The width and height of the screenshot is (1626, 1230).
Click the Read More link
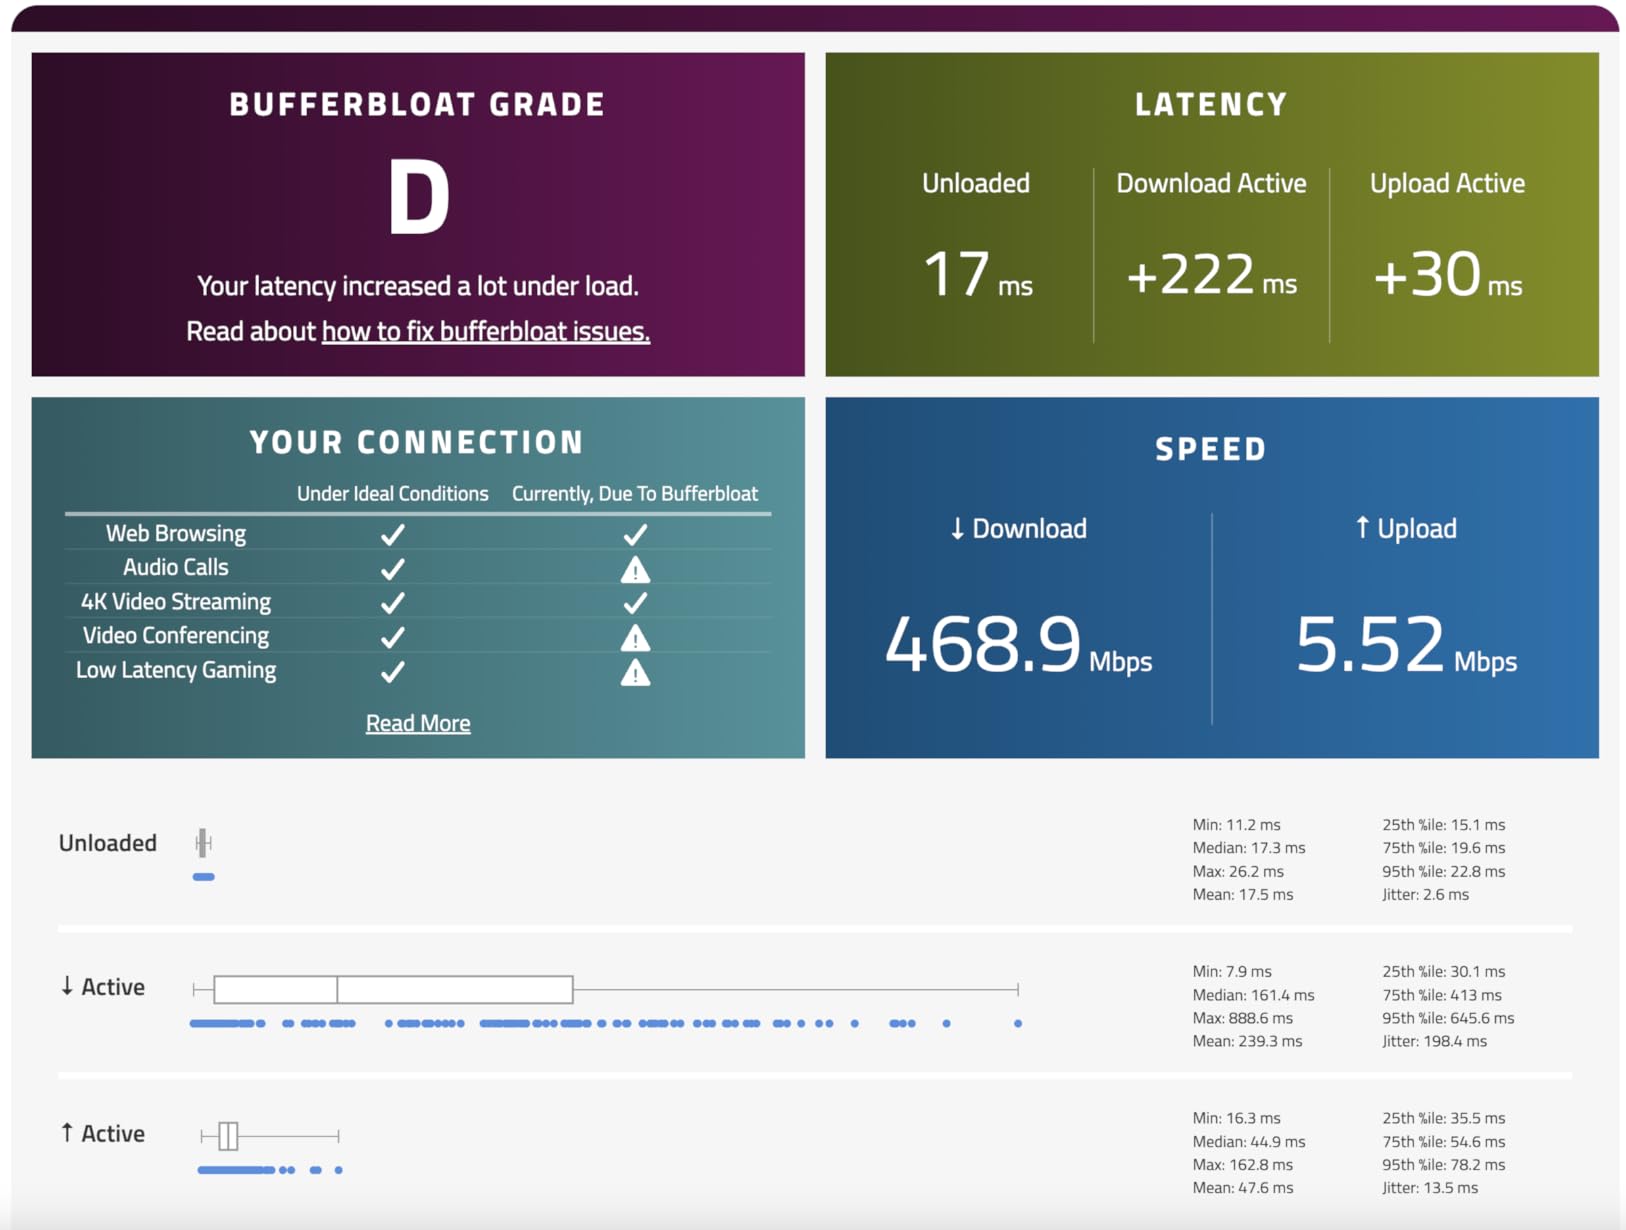point(418,723)
